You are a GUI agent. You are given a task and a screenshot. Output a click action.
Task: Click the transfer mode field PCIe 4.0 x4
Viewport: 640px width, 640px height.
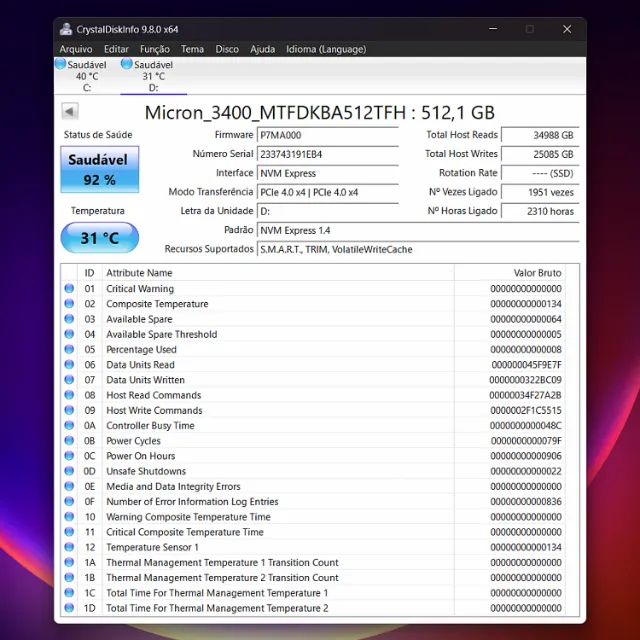point(328,192)
